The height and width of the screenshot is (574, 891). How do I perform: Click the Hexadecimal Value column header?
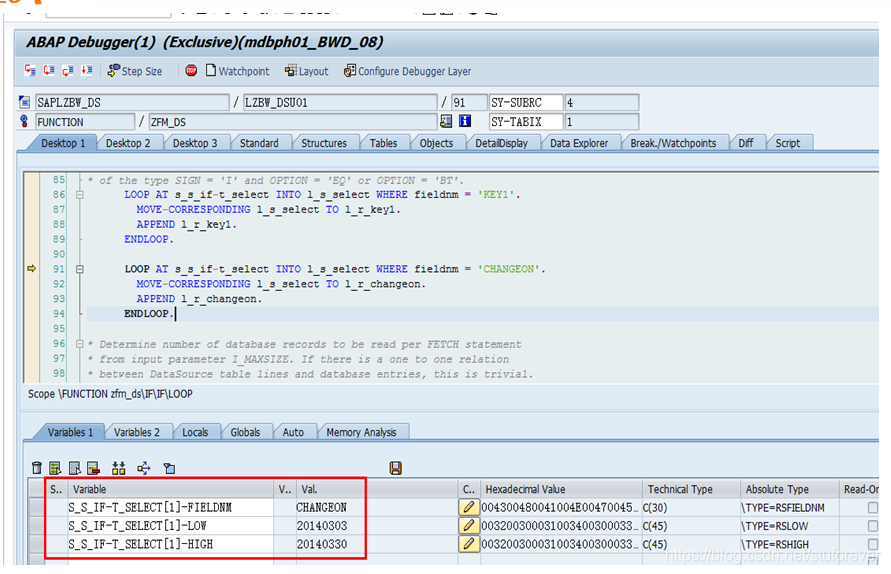point(561,489)
